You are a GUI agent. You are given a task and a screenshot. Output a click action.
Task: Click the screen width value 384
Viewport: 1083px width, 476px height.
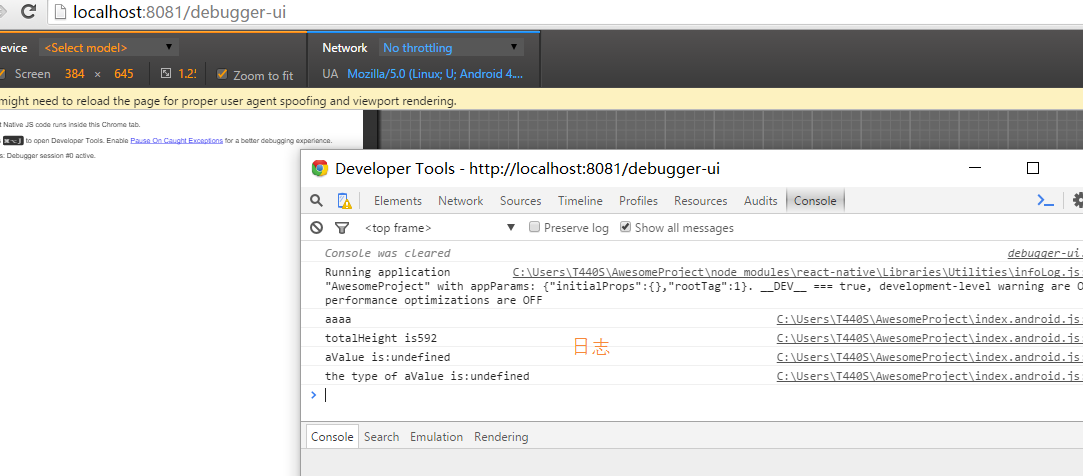tap(74, 74)
